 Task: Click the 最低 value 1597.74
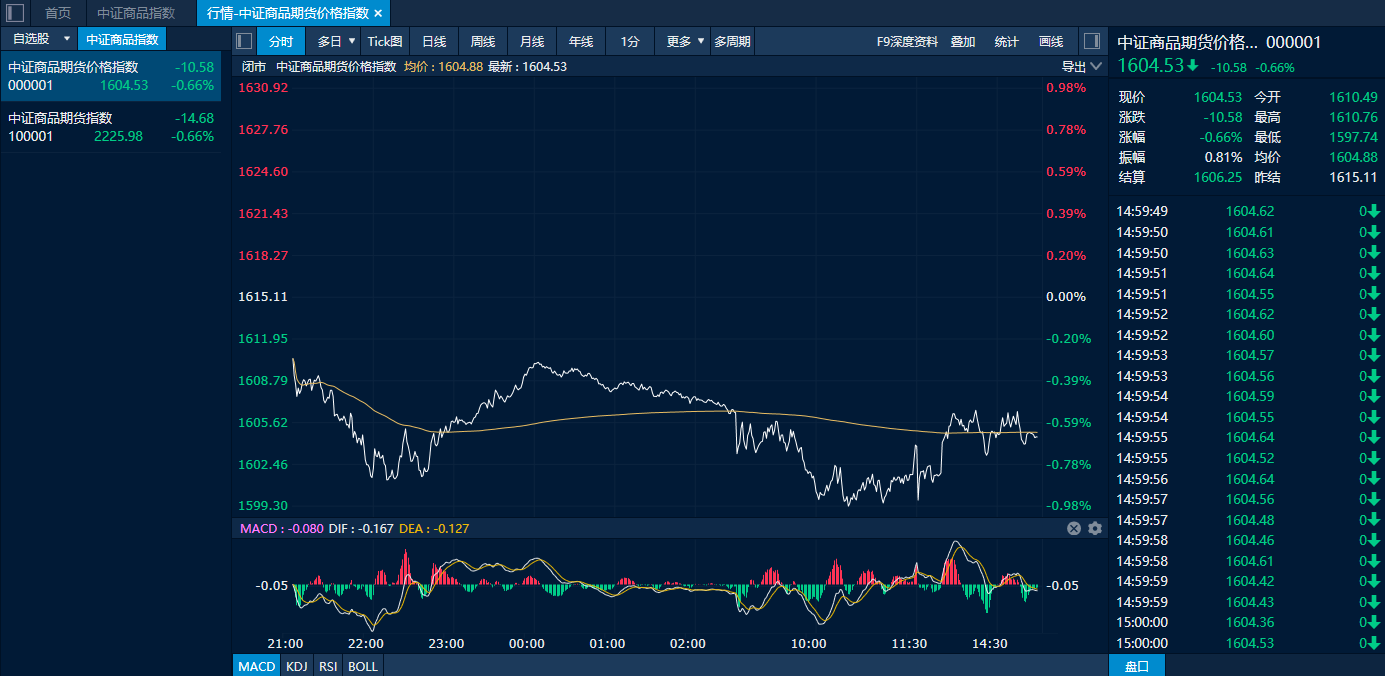(x=1354, y=137)
